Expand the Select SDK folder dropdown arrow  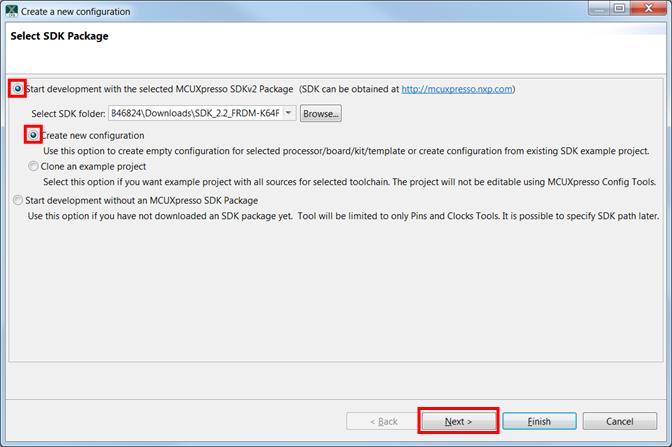(x=289, y=113)
